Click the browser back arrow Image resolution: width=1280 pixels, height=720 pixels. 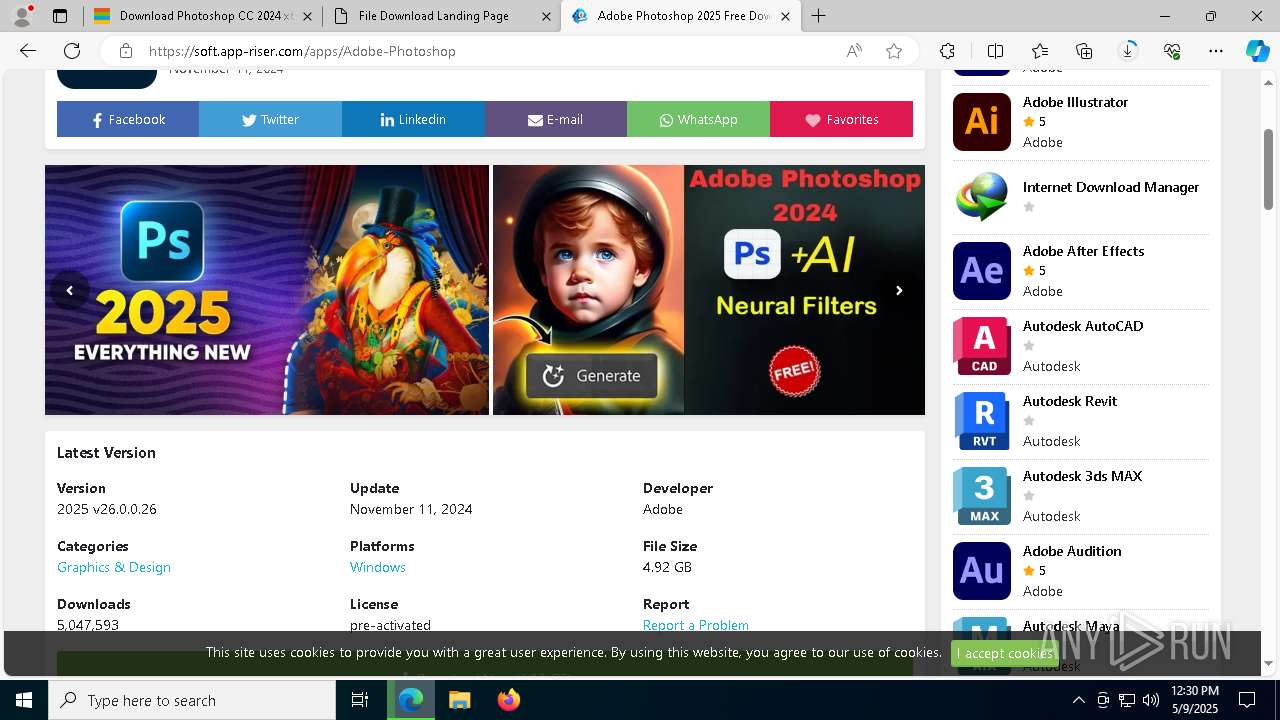[28, 51]
